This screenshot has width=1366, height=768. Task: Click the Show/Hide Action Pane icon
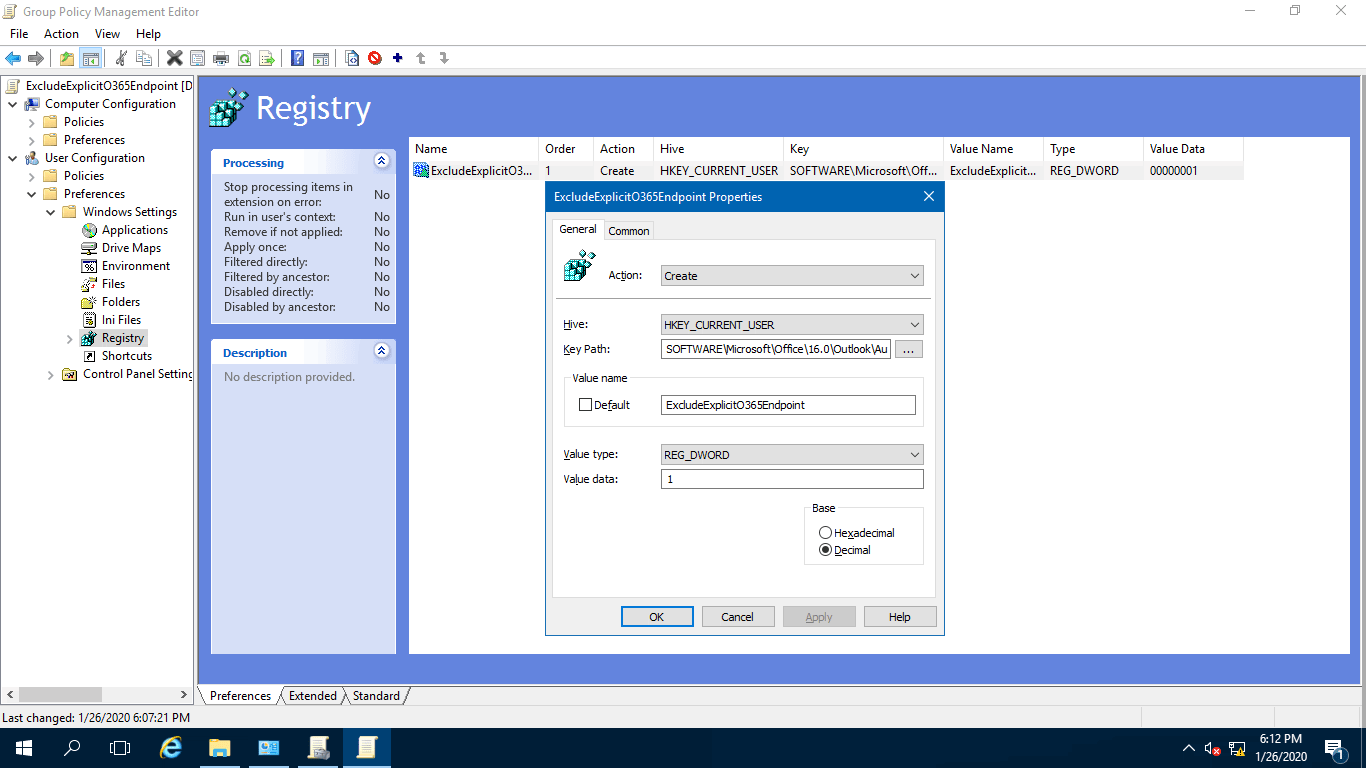tap(321, 58)
